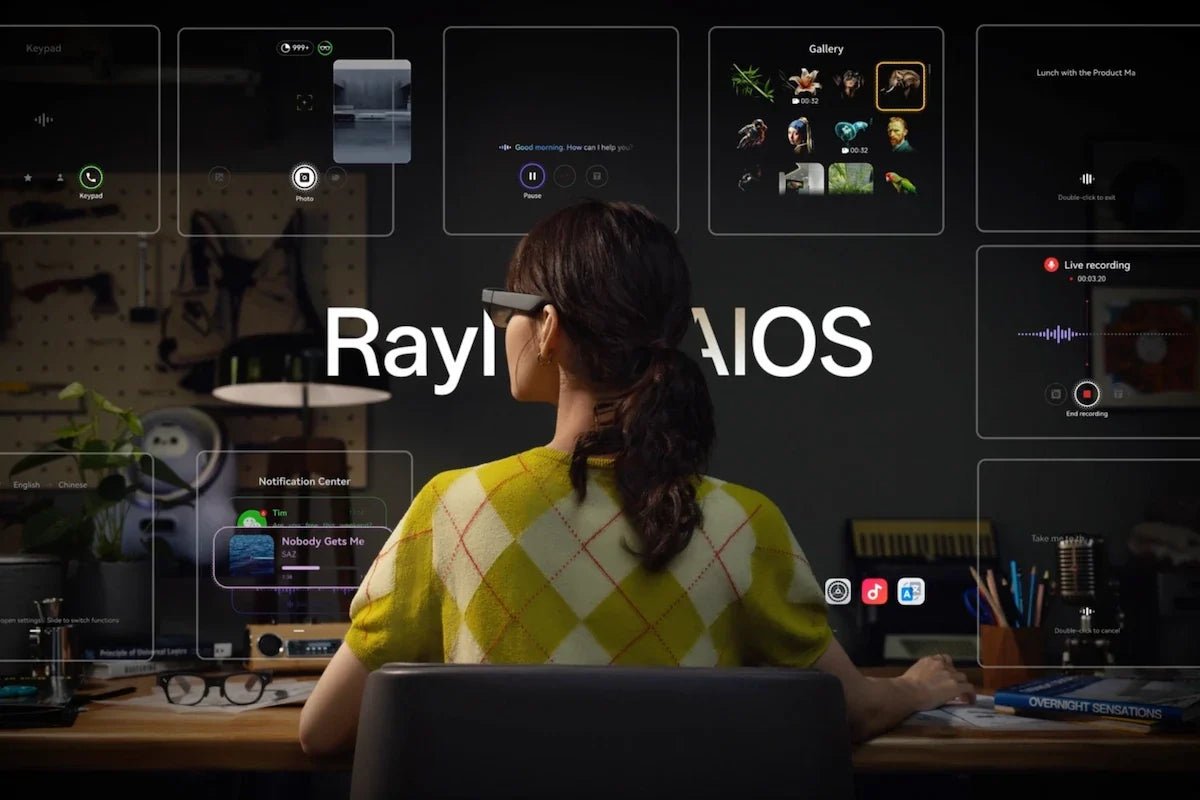Viewport: 1200px width, 800px height.
Task: Click the 999+ storage counter badge
Action: pos(295,48)
